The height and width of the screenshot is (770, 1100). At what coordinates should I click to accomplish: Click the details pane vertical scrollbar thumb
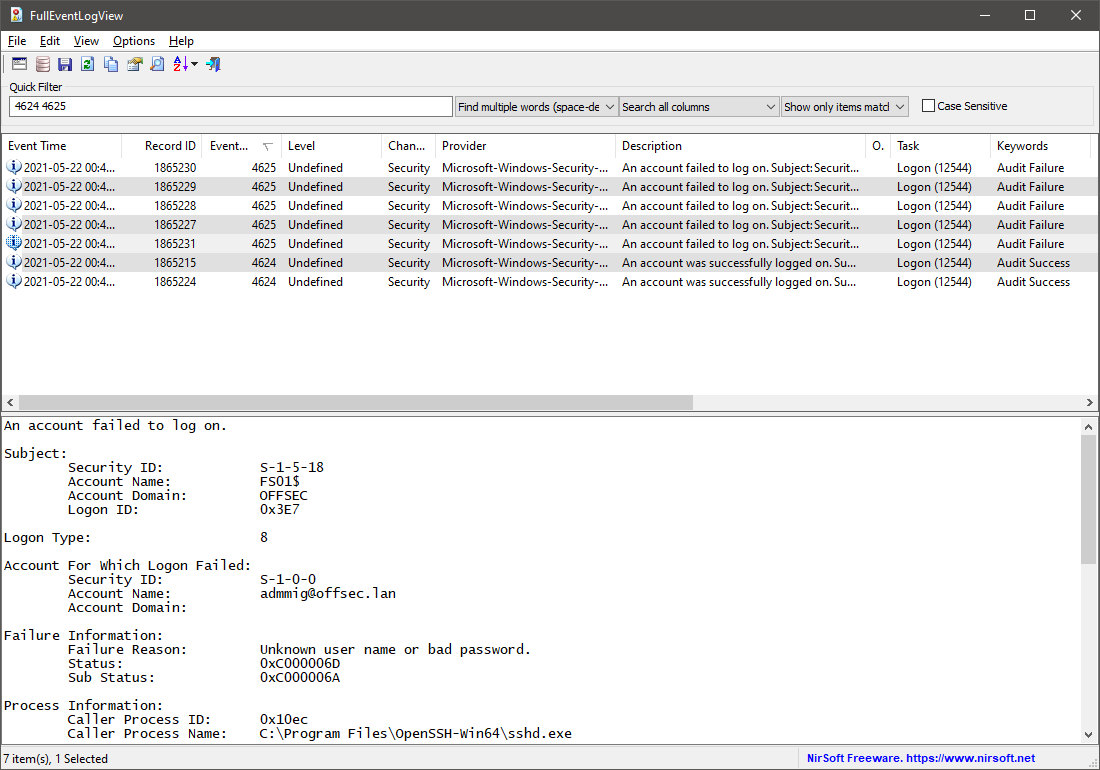tap(1088, 499)
